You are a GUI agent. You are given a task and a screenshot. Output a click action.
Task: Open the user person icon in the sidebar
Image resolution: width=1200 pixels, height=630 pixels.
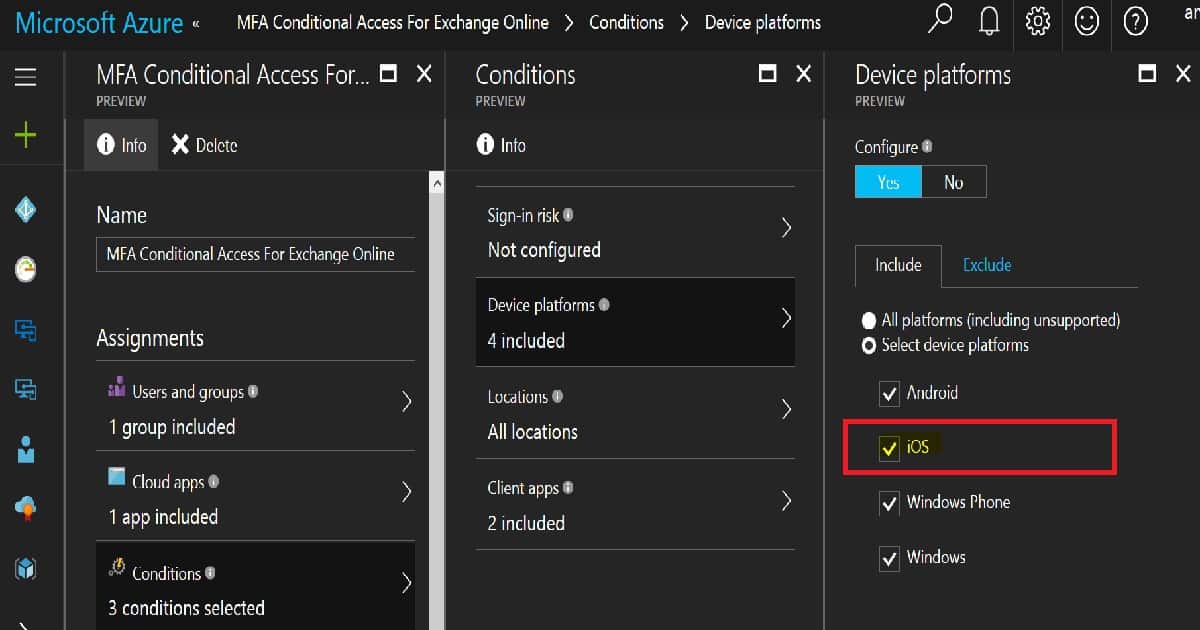26,449
